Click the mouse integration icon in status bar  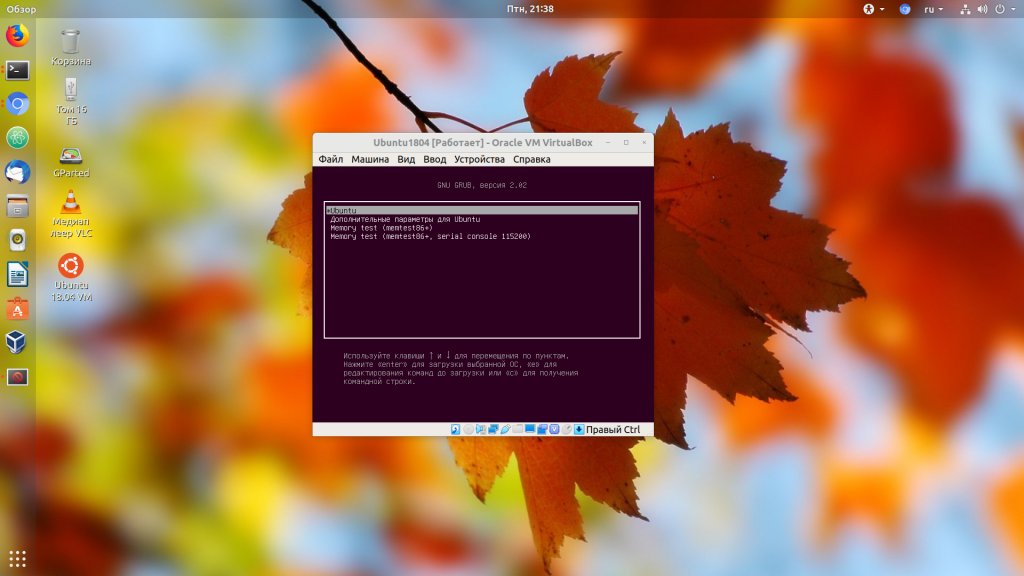pyautogui.click(x=567, y=430)
